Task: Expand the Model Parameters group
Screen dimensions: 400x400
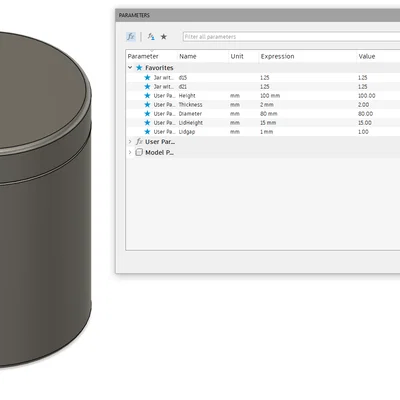Action: pyautogui.click(x=130, y=152)
